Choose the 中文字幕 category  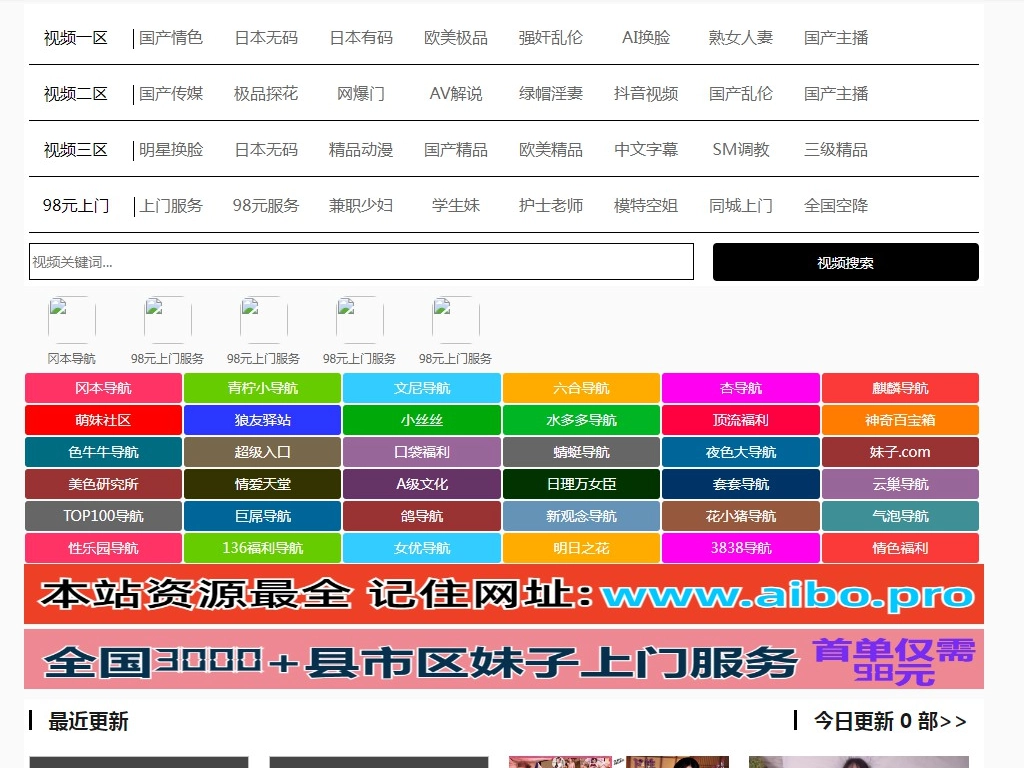(645, 150)
